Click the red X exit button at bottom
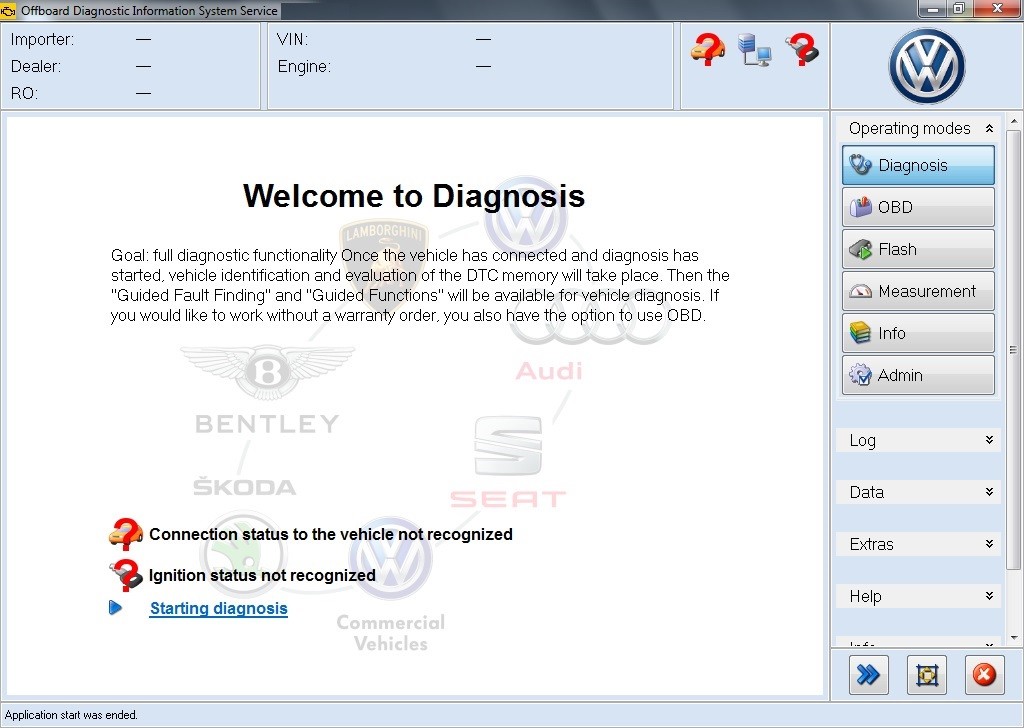Image resolution: width=1024 pixels, height=728 pixels. [x=984, y=675]
